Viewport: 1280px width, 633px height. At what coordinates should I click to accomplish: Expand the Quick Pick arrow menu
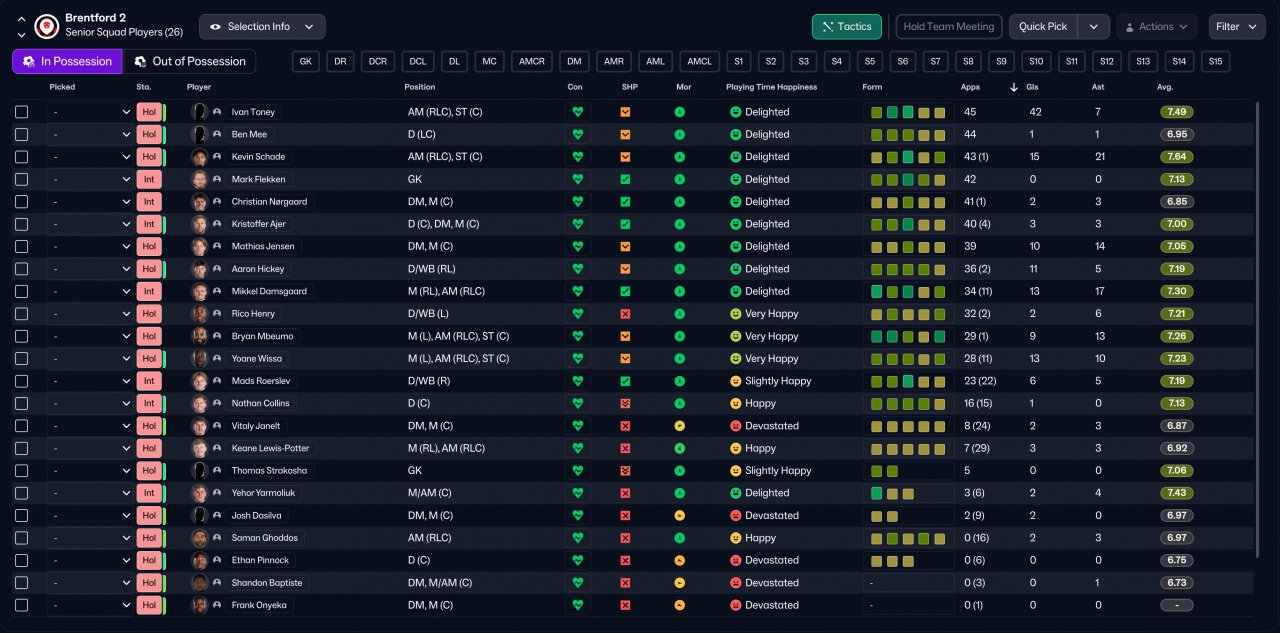pos(1095,27)
